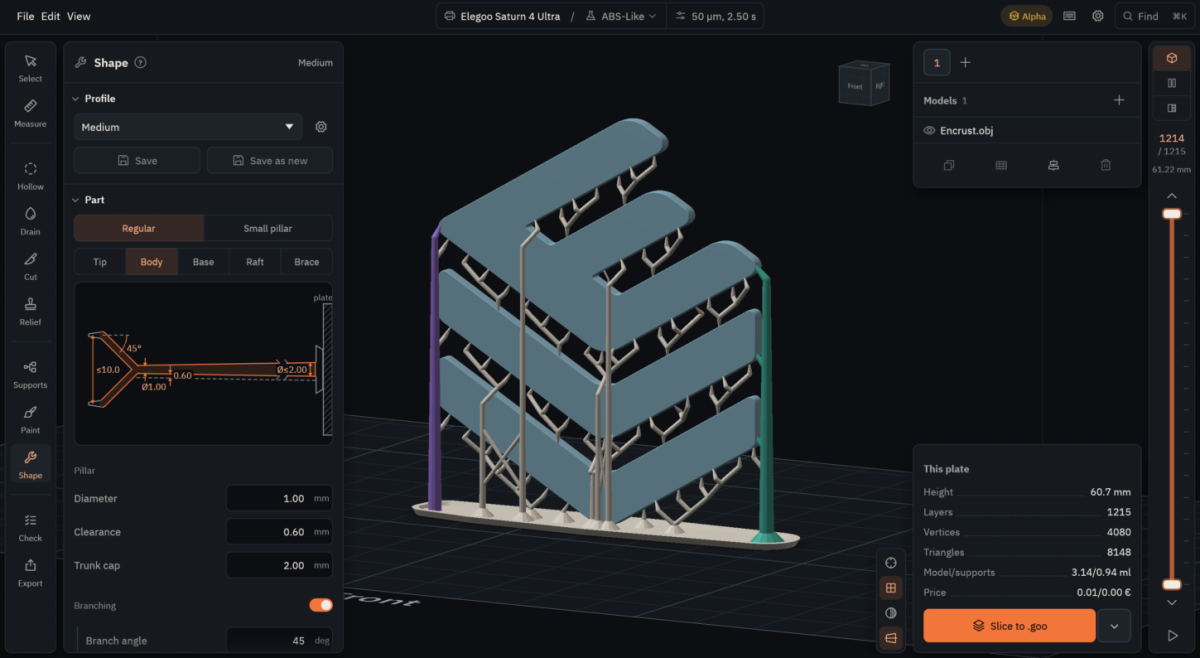Add a model with the Models plus icon
The height and width of the screenshot is (658, 1200).
point(1119,100)
